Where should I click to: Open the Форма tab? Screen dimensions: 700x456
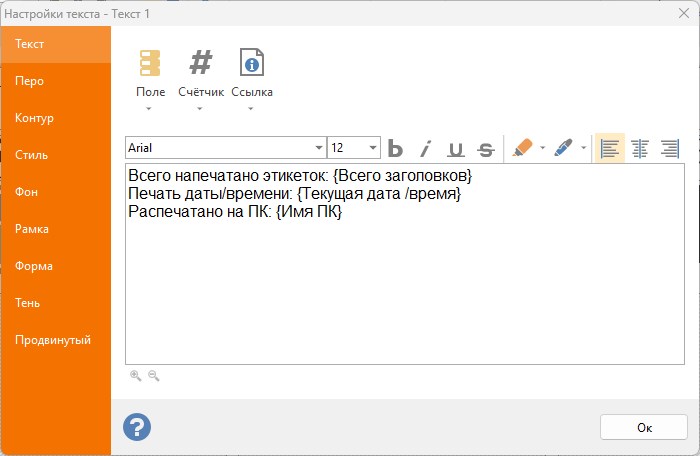coord(55,266)
